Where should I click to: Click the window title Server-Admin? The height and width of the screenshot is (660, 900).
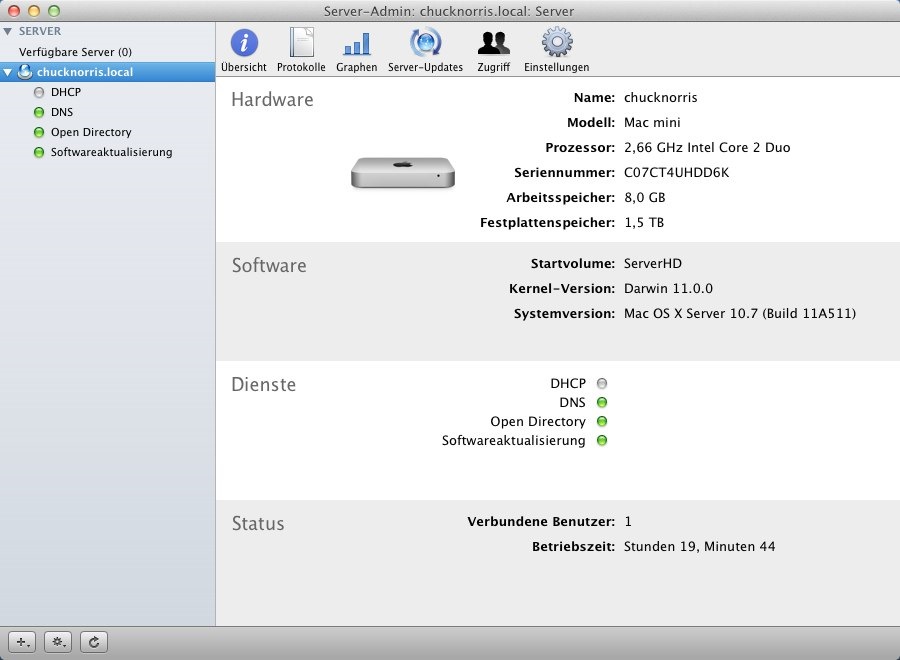pyautogui.click(x=449, y=11)
